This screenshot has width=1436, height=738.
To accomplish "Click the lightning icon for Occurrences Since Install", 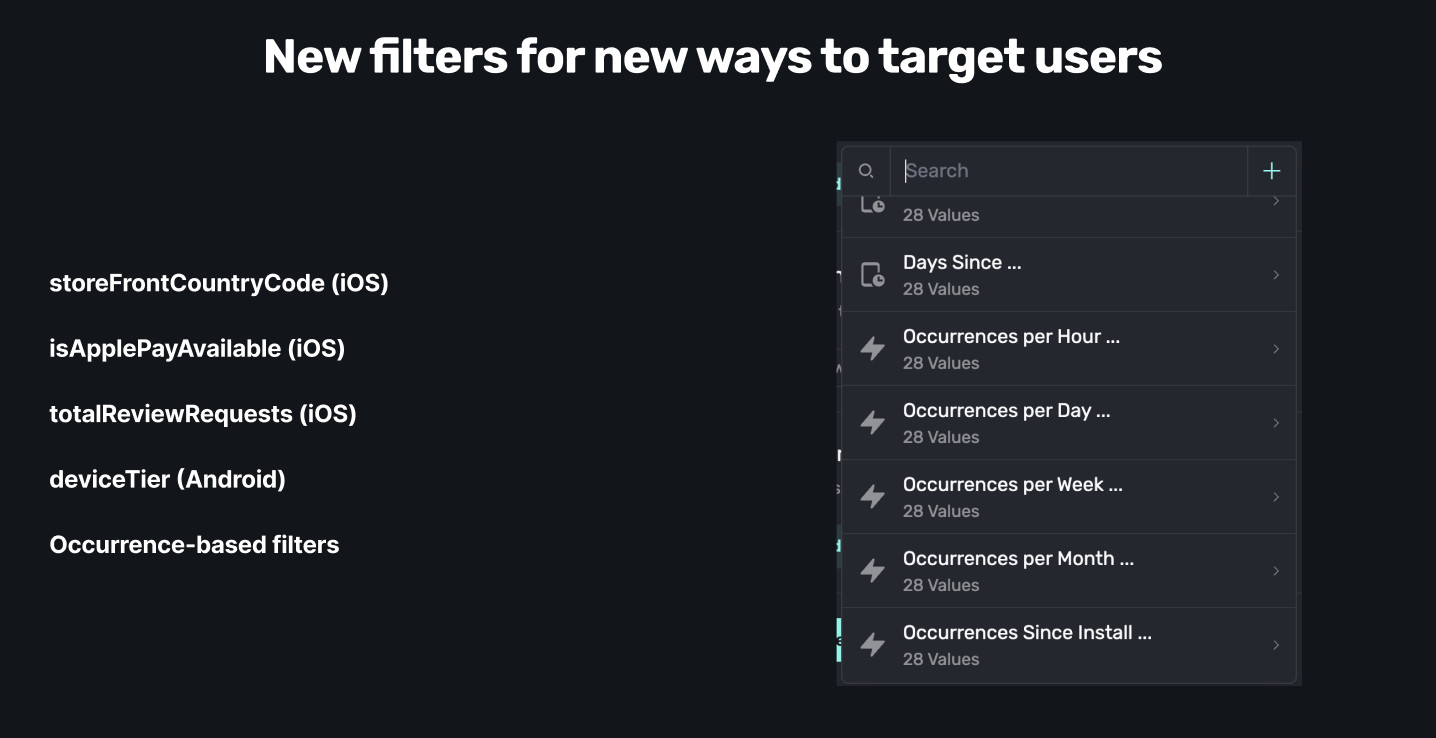I will click(872, 644).
